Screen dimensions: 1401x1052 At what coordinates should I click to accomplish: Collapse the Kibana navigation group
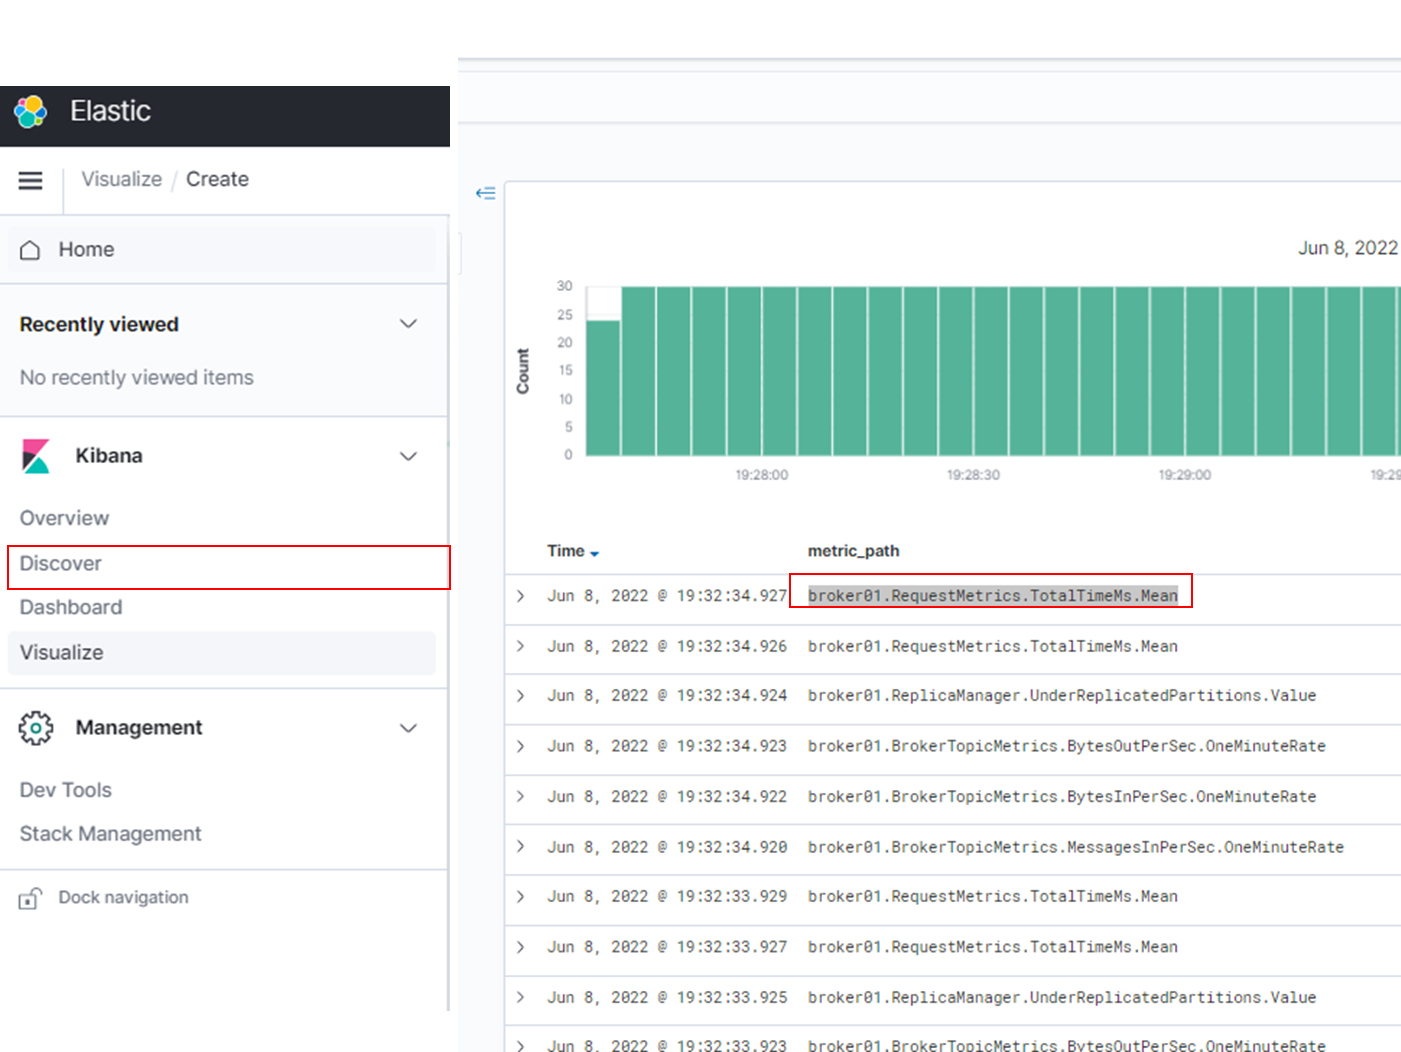(x=408, y=456)
